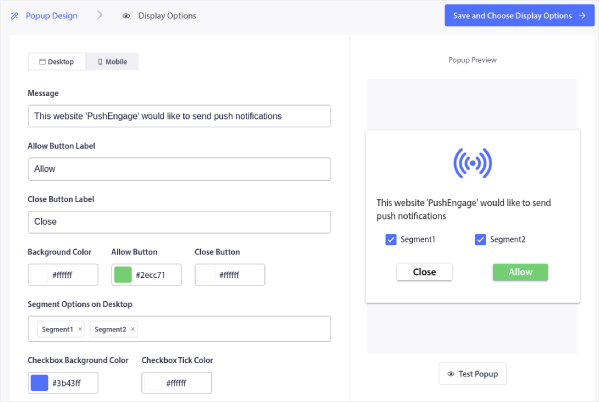Click the Display Options eye icon

(126, 16)
